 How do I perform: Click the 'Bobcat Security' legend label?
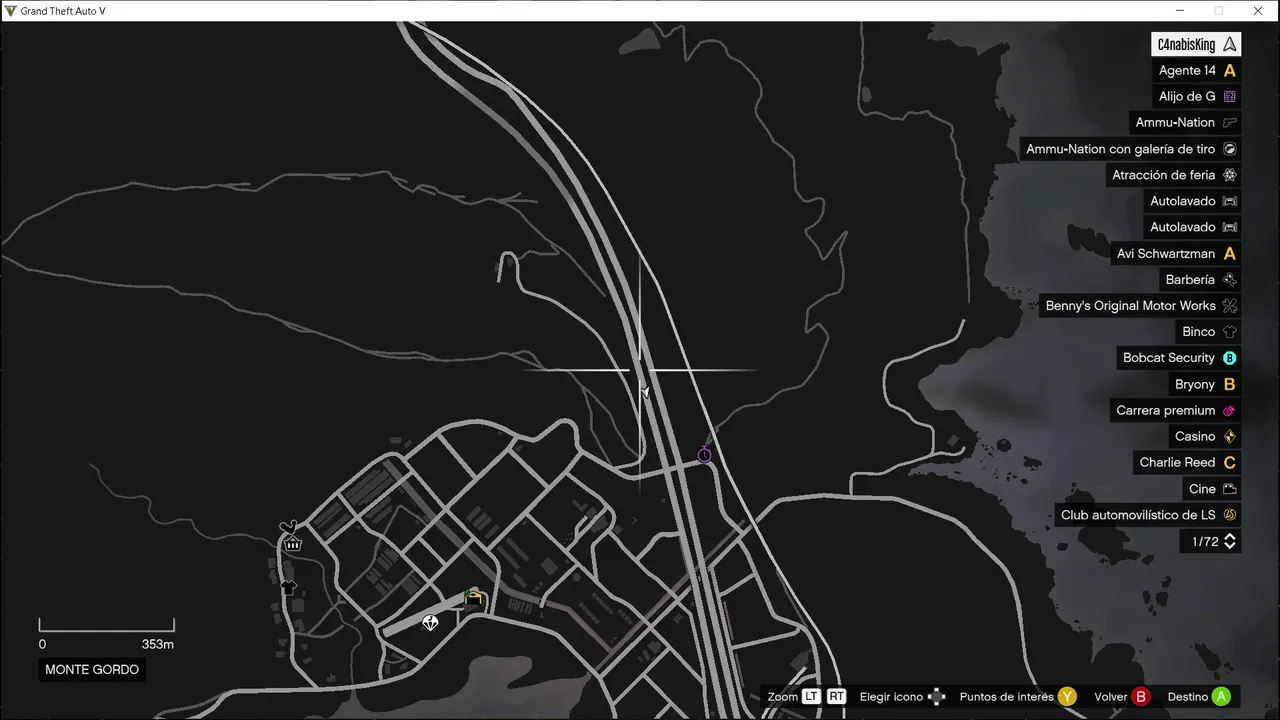(x=1168, y=358)
